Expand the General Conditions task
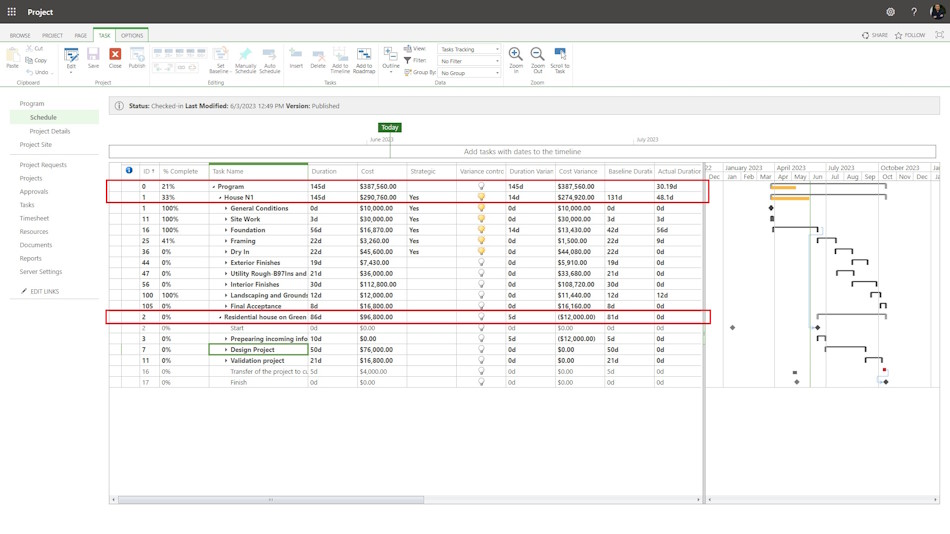Screen dimensions: 950x534 226,209
